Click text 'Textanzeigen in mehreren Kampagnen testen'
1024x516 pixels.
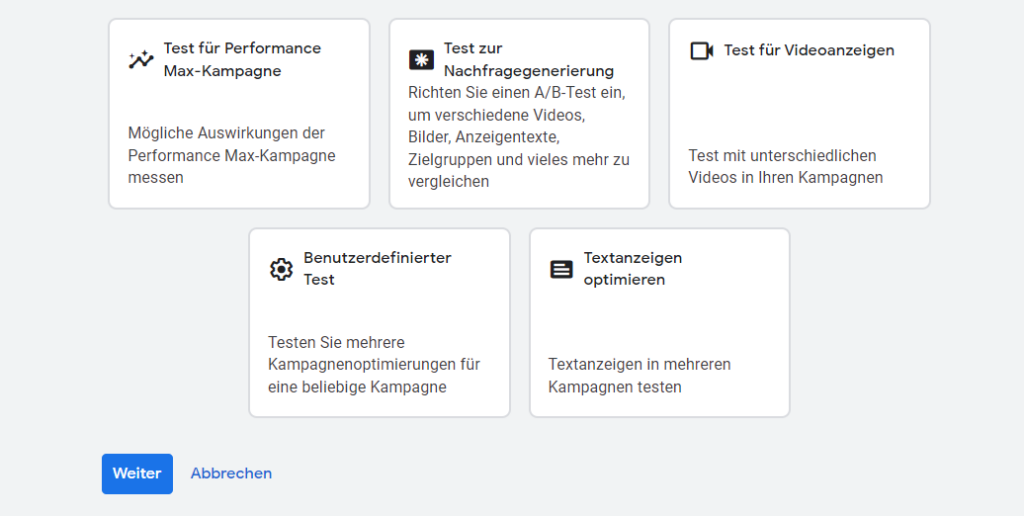point(639,376)
